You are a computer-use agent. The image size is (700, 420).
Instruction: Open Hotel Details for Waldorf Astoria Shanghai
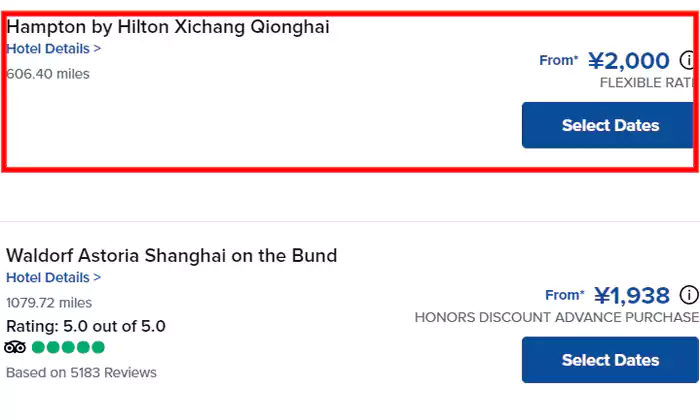click(x=53, y=277)
